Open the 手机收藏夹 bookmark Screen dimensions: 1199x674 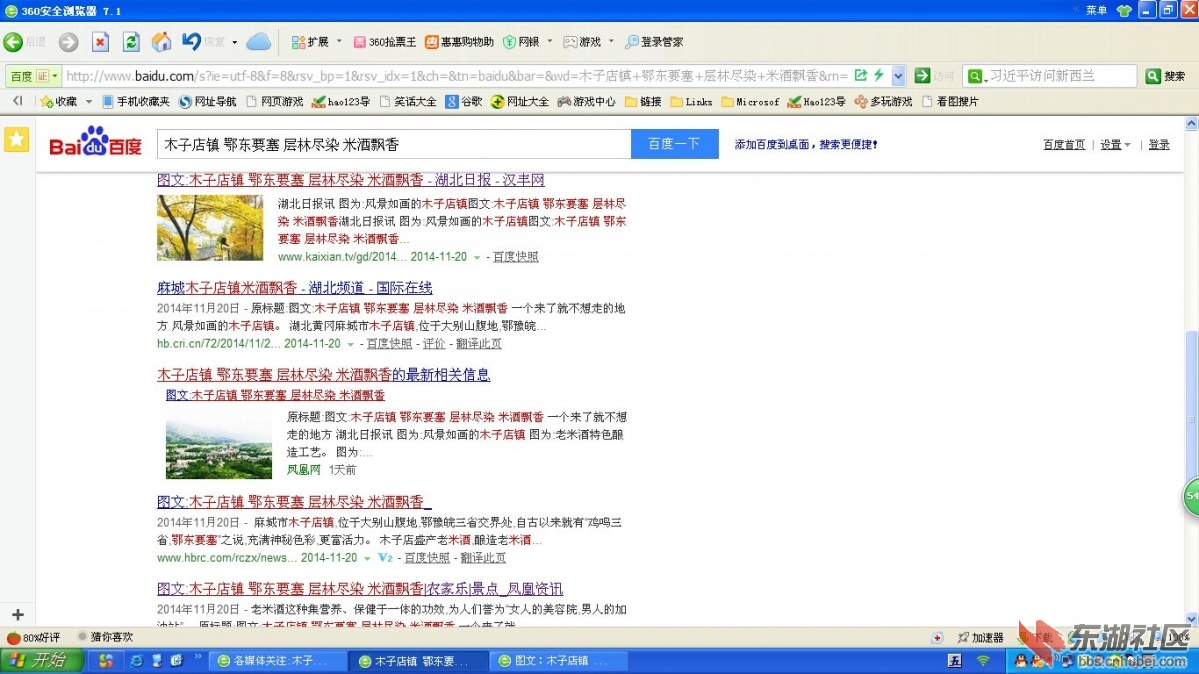tap(135, 101)
